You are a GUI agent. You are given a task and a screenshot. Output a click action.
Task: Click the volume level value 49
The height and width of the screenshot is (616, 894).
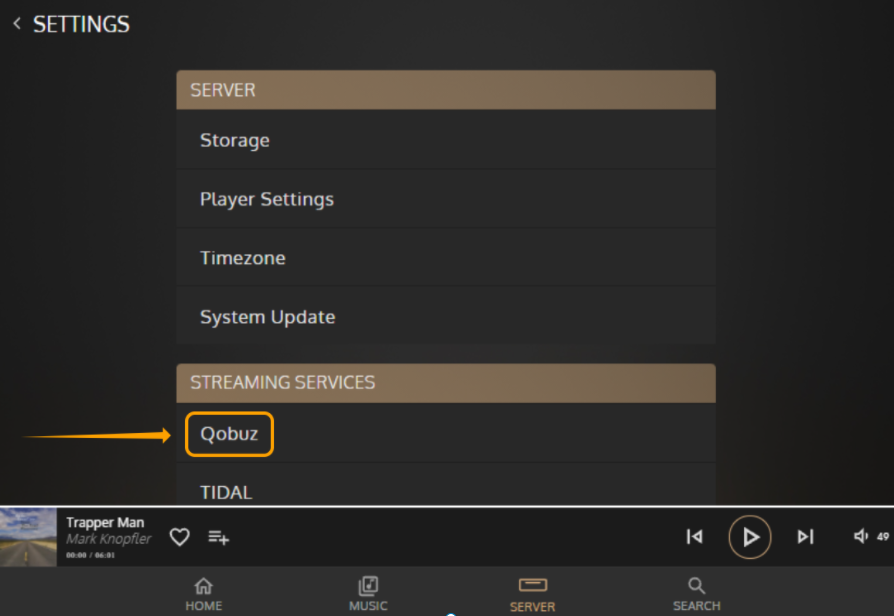pyautogui.click(x=883, y=537)
